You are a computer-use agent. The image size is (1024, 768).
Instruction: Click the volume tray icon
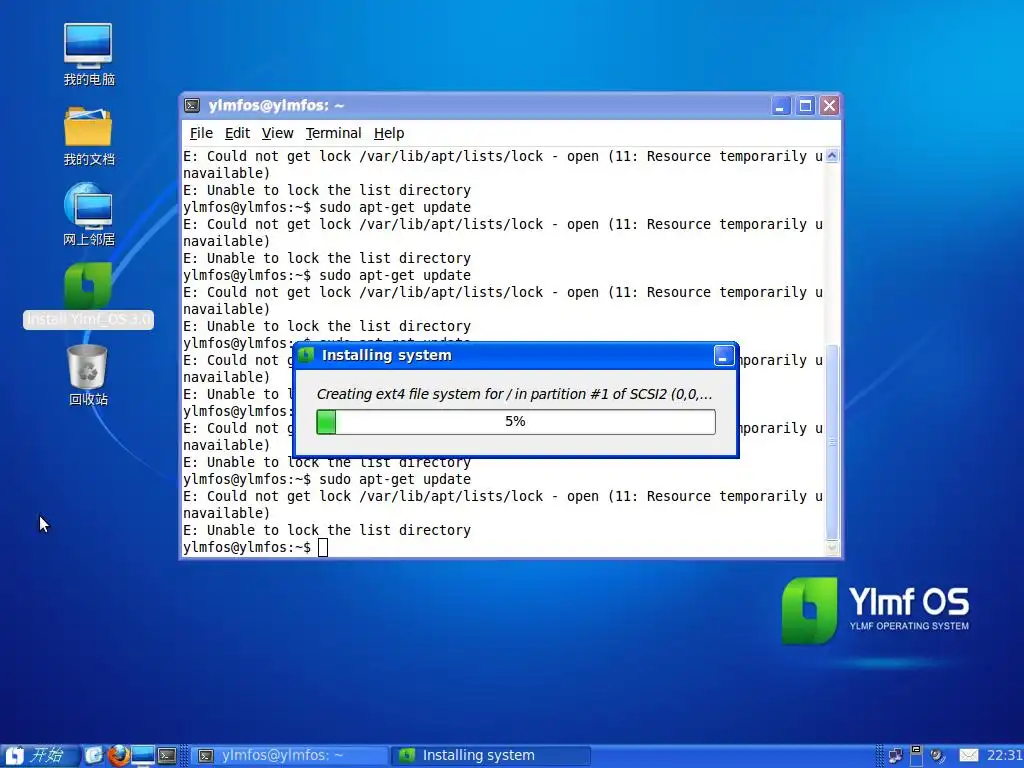[x=938, y=756]
